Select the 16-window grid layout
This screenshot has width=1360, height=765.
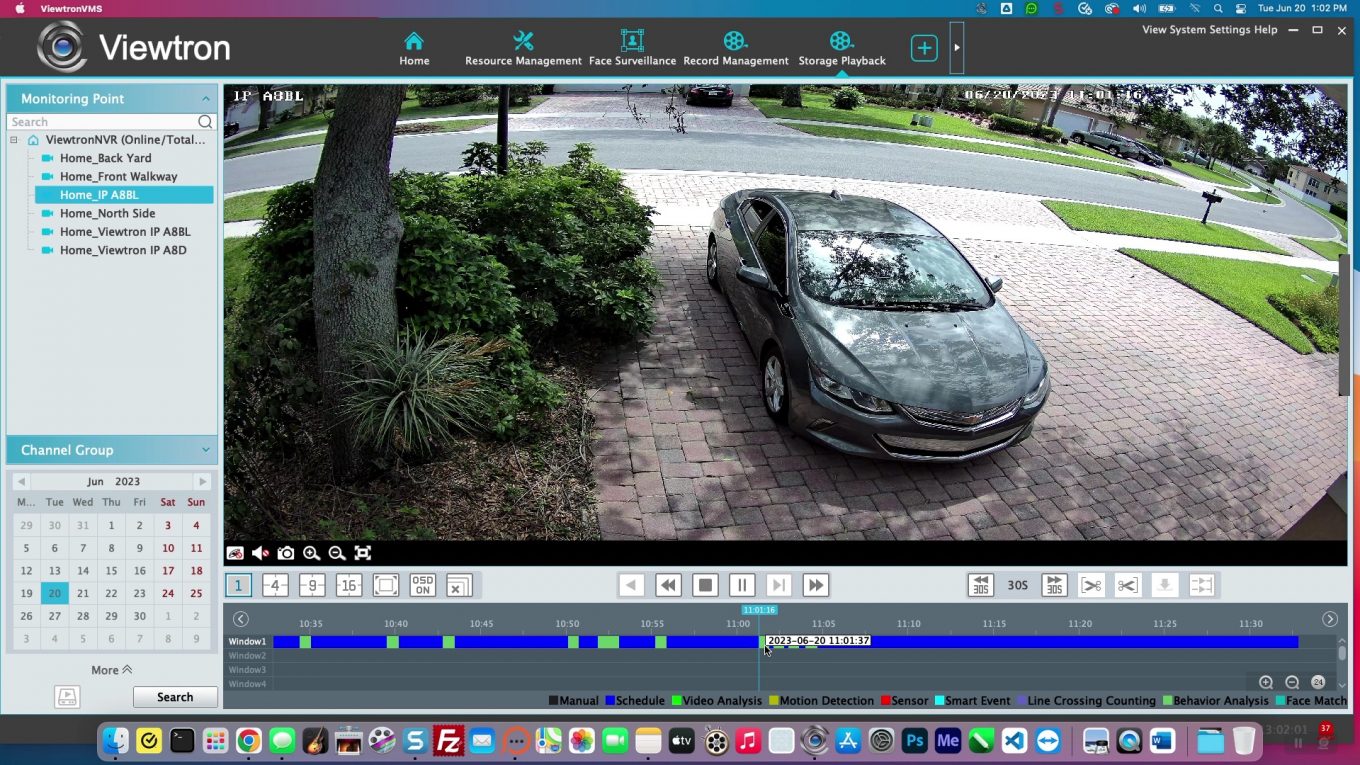(x=348, y=585)
